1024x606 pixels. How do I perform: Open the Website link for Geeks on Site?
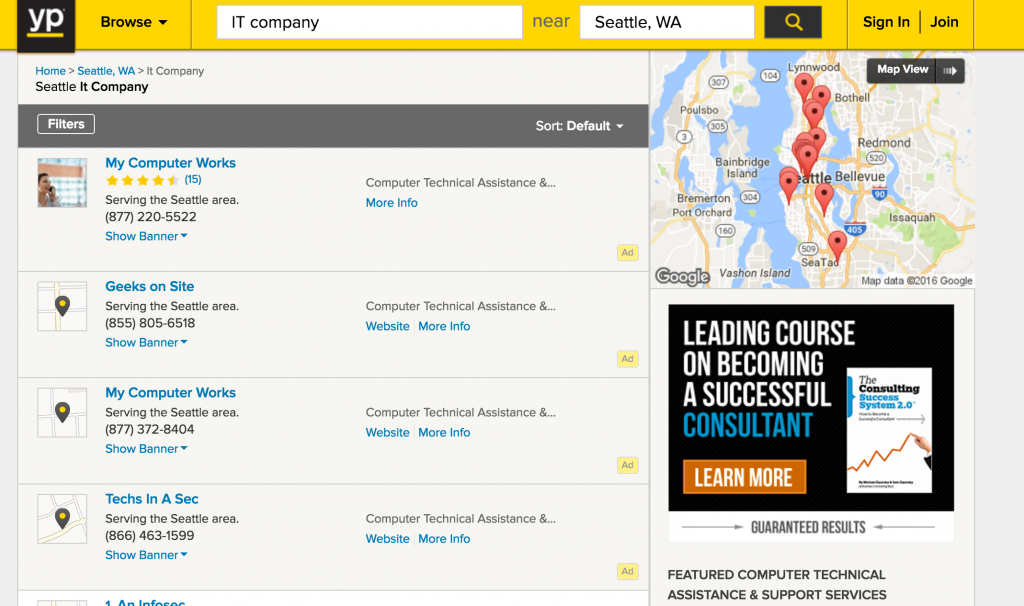pos(387,326)
